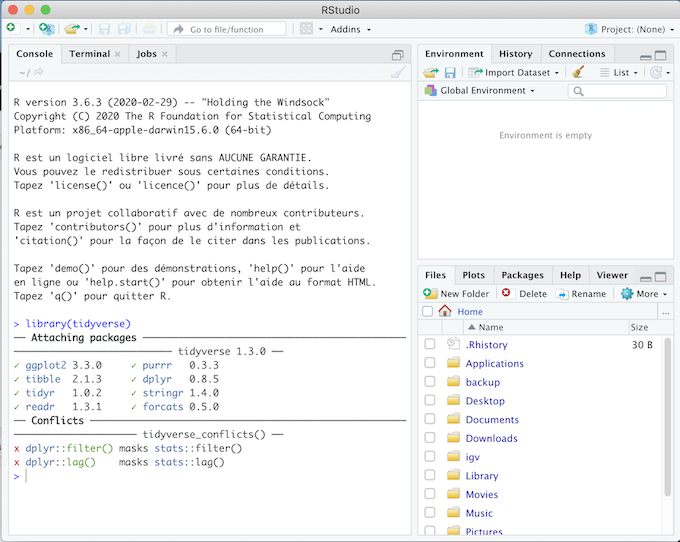Clear environment objects with broom icon
This screenshot has height=542, width=680.
577,72
